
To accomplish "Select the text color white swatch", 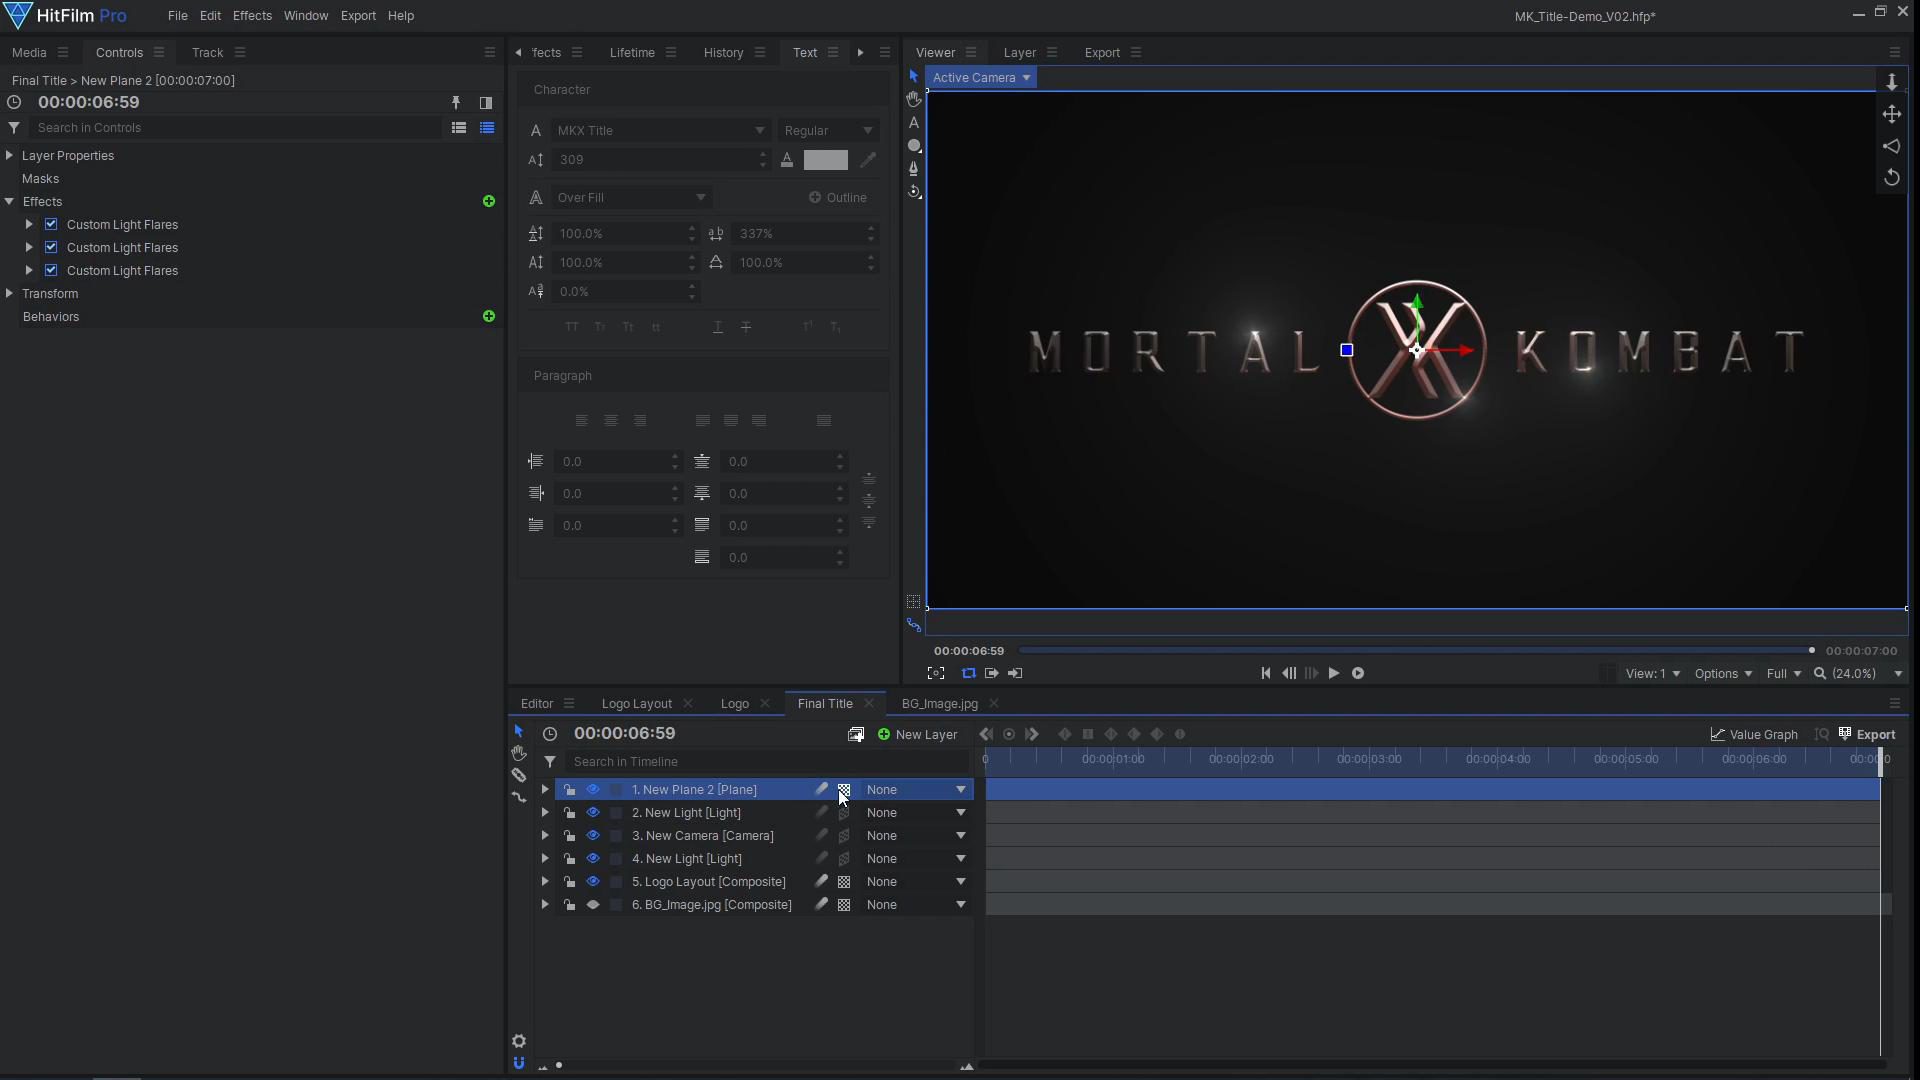I will click(x=824, y=160).
